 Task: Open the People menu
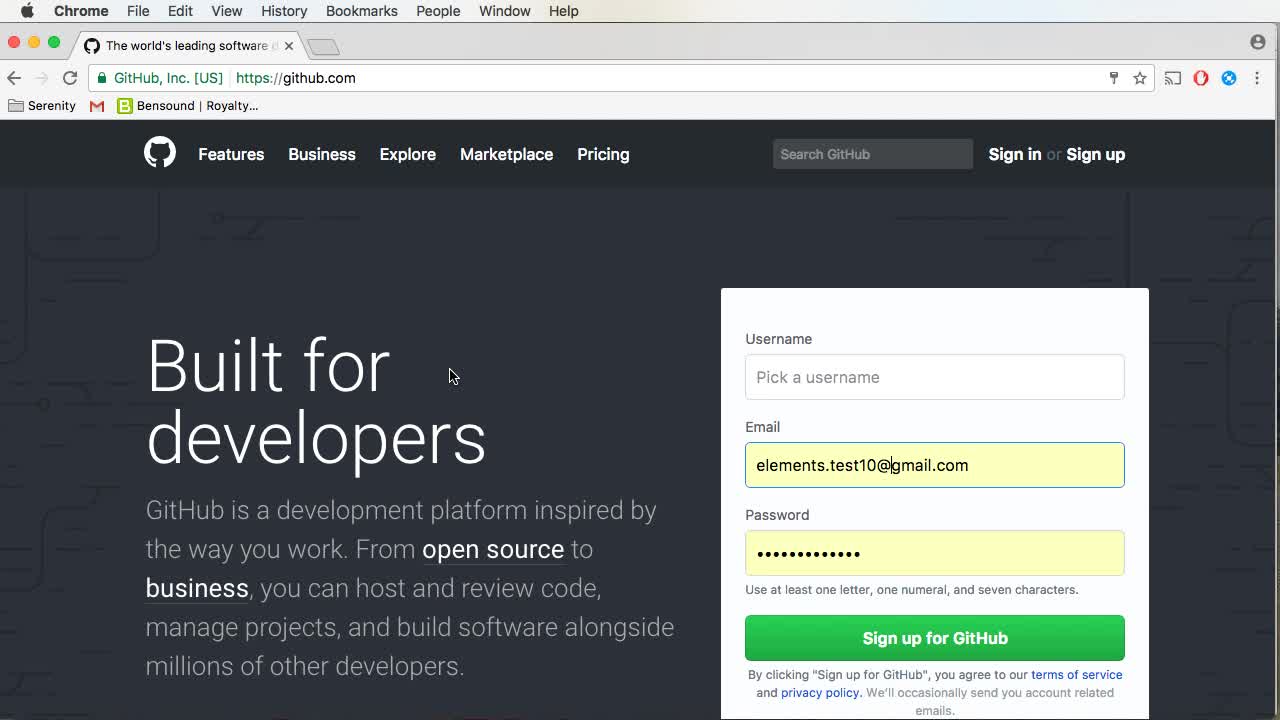[x=438, y=11]
